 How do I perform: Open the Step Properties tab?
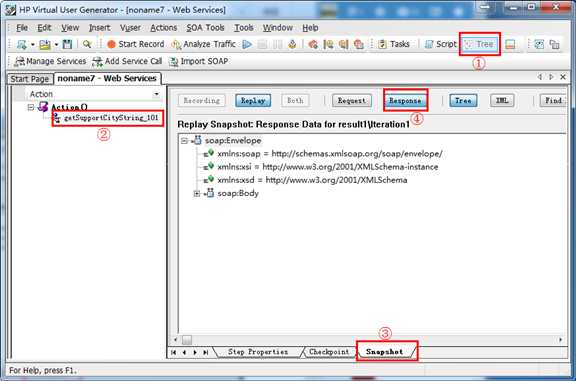pyautogui.click(x=258, y=352)
